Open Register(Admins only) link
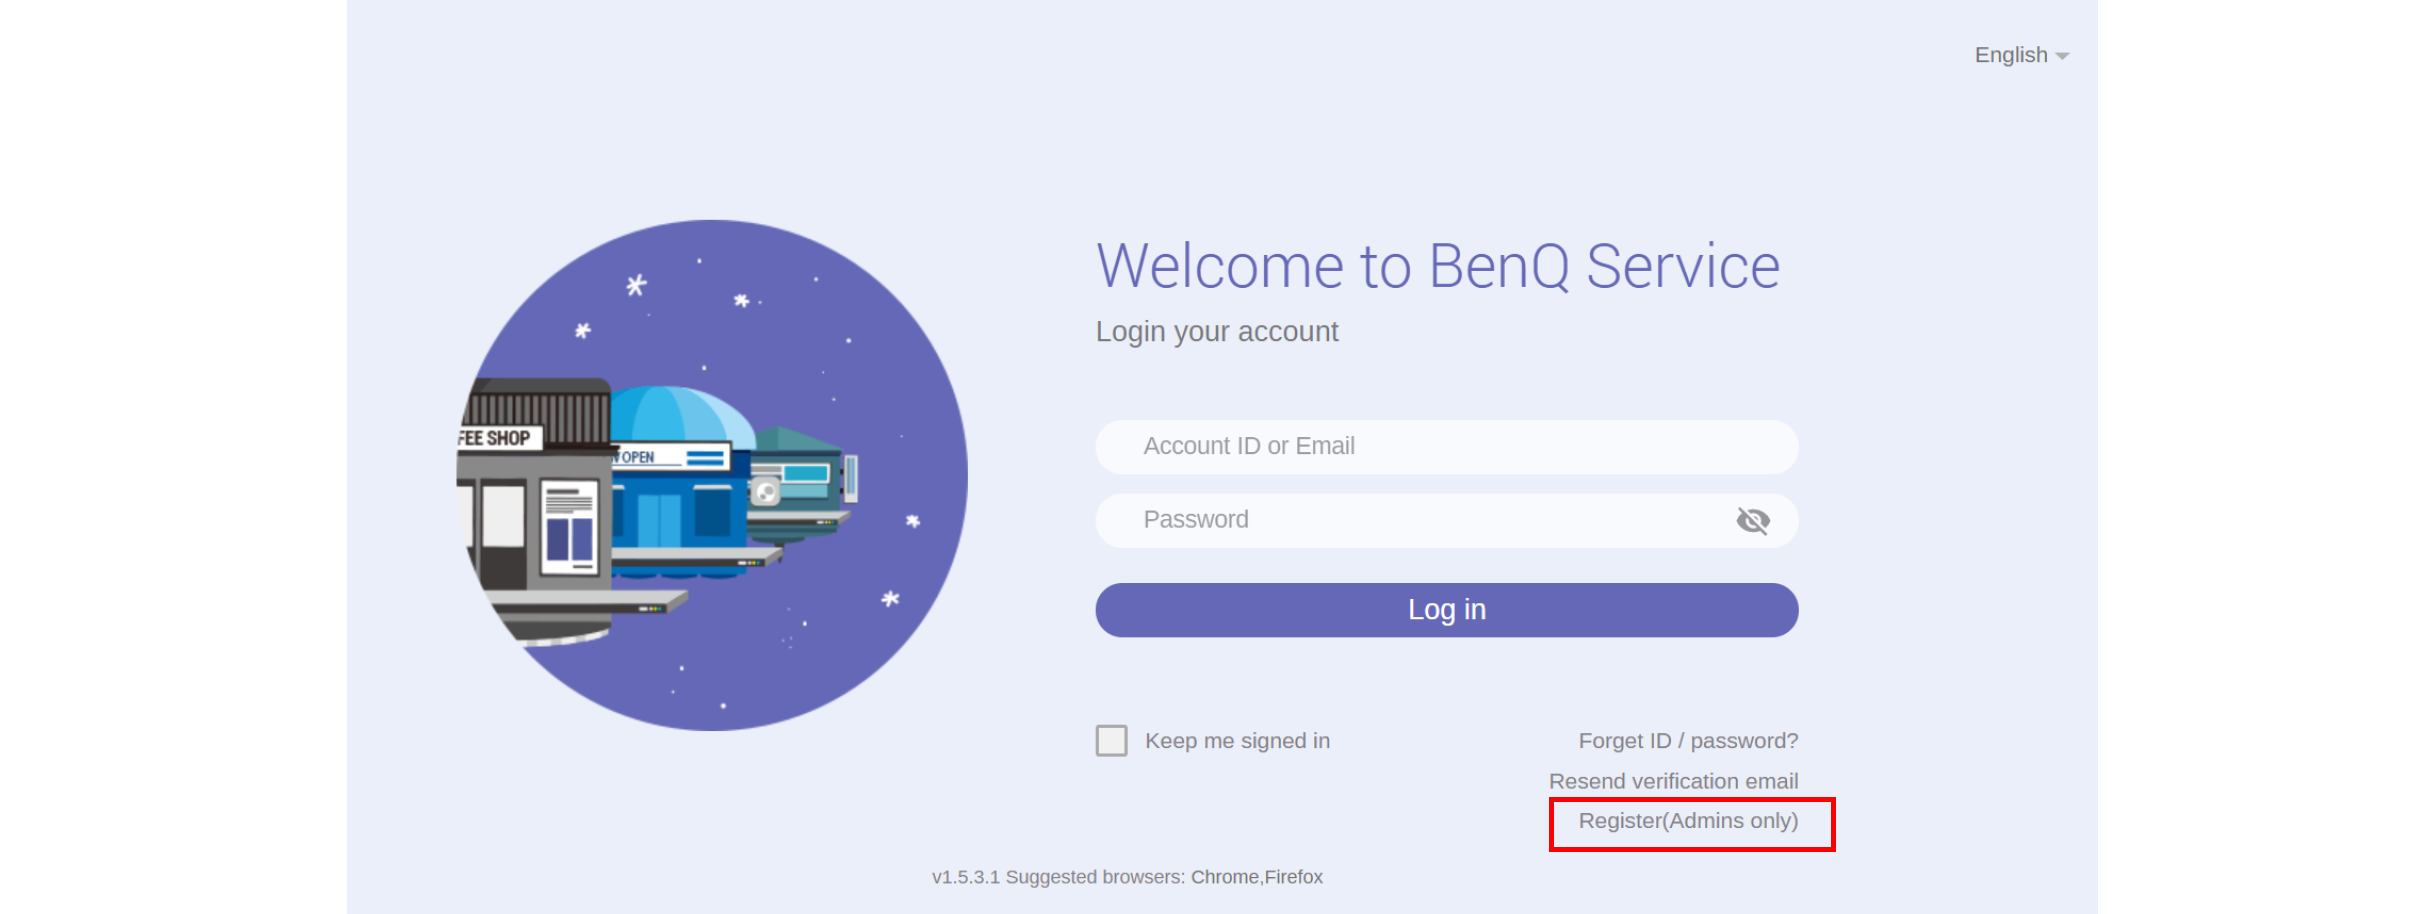 pyautogui.click(x=1688, y=821)
